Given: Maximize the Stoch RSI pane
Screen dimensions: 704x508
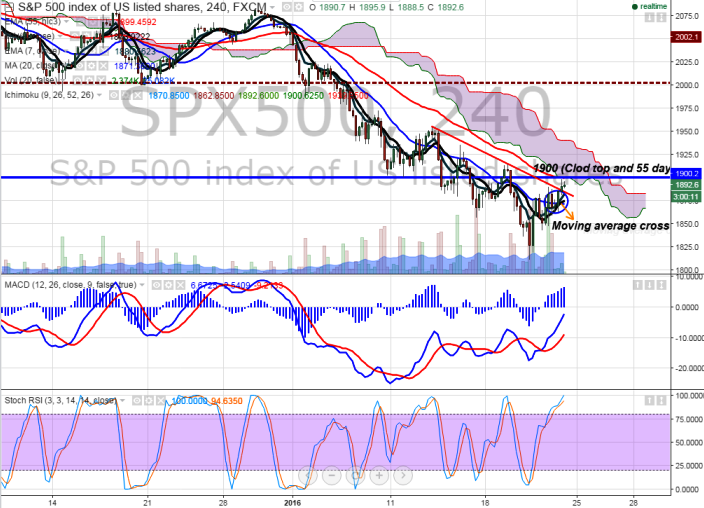Looking at the screenshot, I should coord(661,400).
